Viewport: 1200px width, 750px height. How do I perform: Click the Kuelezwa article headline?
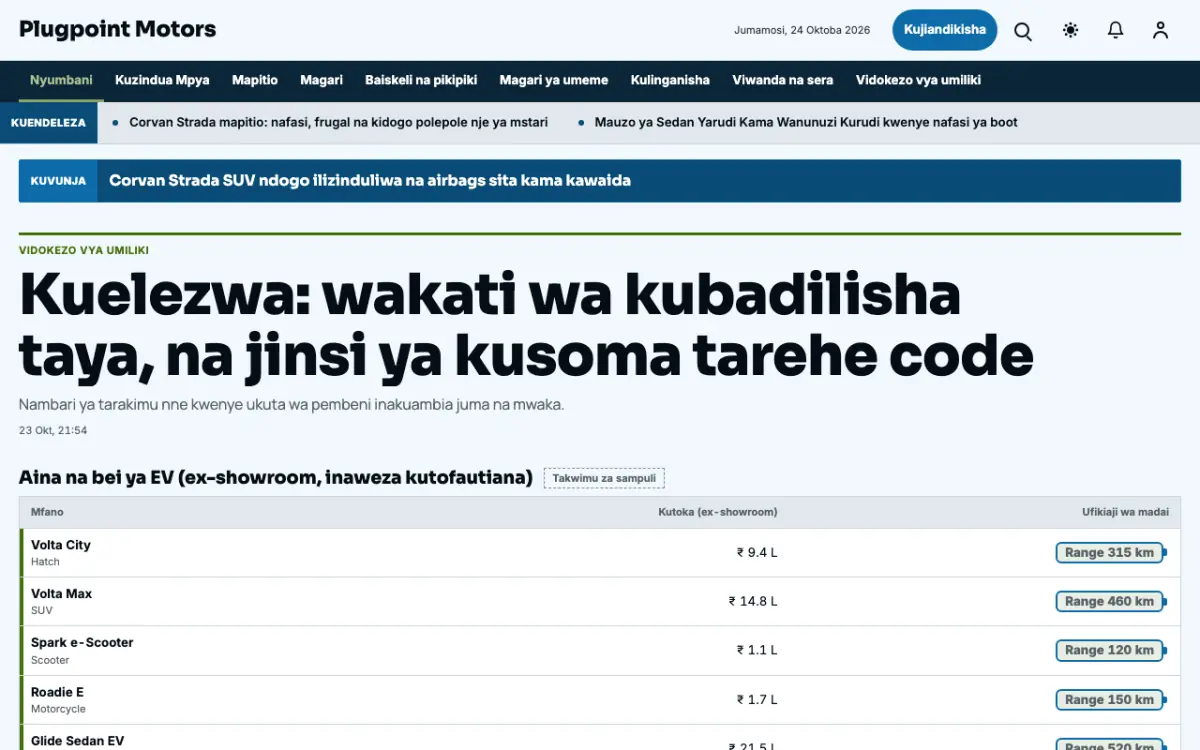pos(526,325)
